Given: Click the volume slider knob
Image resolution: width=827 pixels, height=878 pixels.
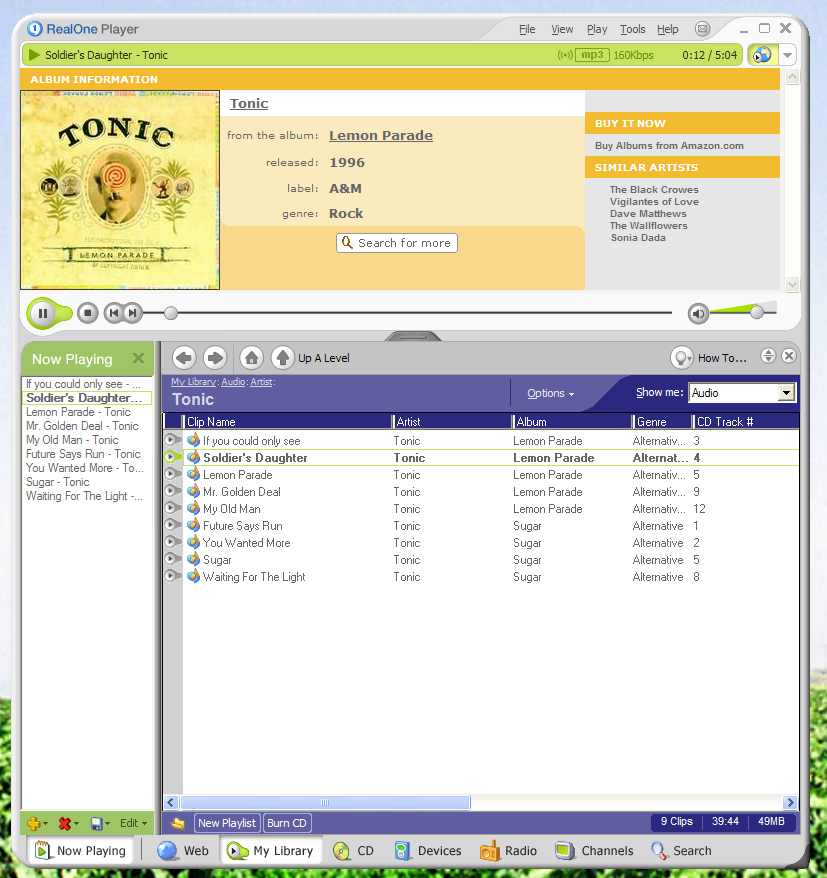Looking at the screenshot, I should 756,312.
